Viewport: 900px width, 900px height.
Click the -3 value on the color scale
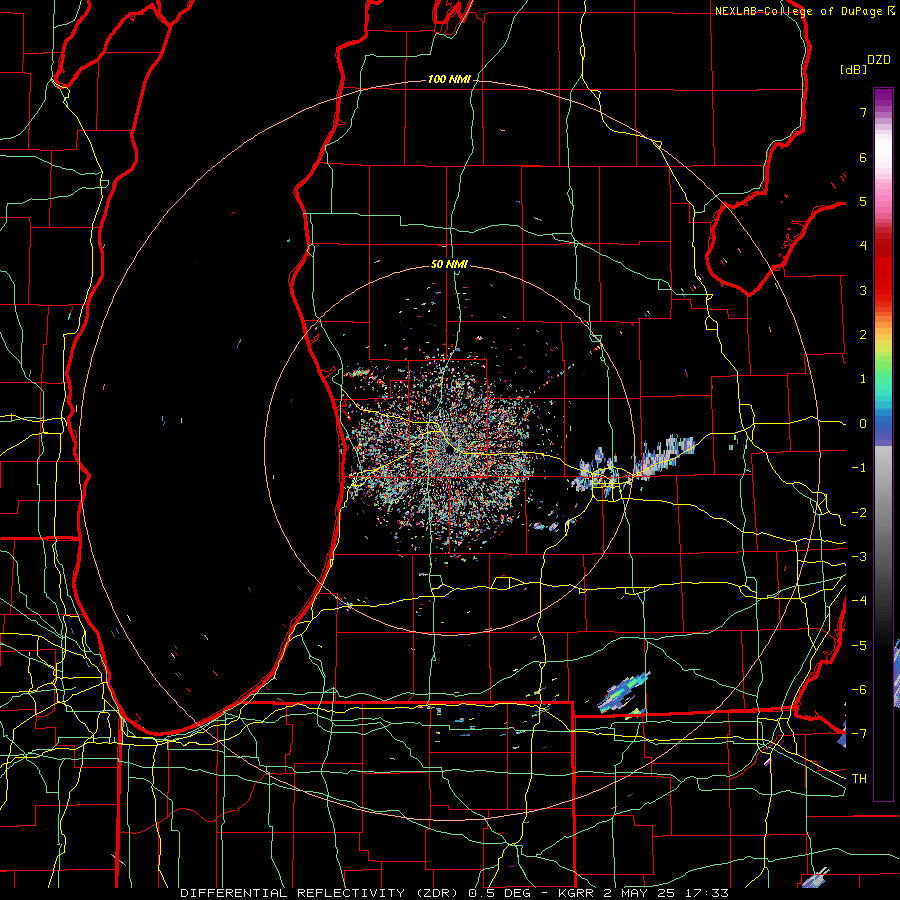(859, 557)
